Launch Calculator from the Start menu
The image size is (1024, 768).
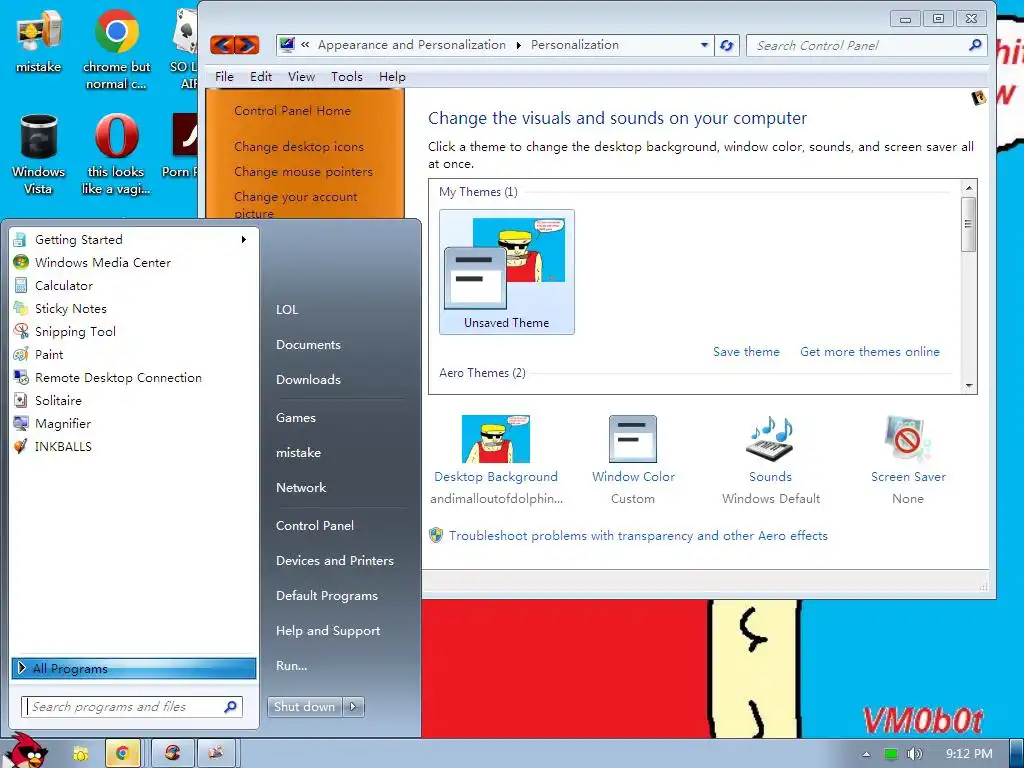pos(63,285)
